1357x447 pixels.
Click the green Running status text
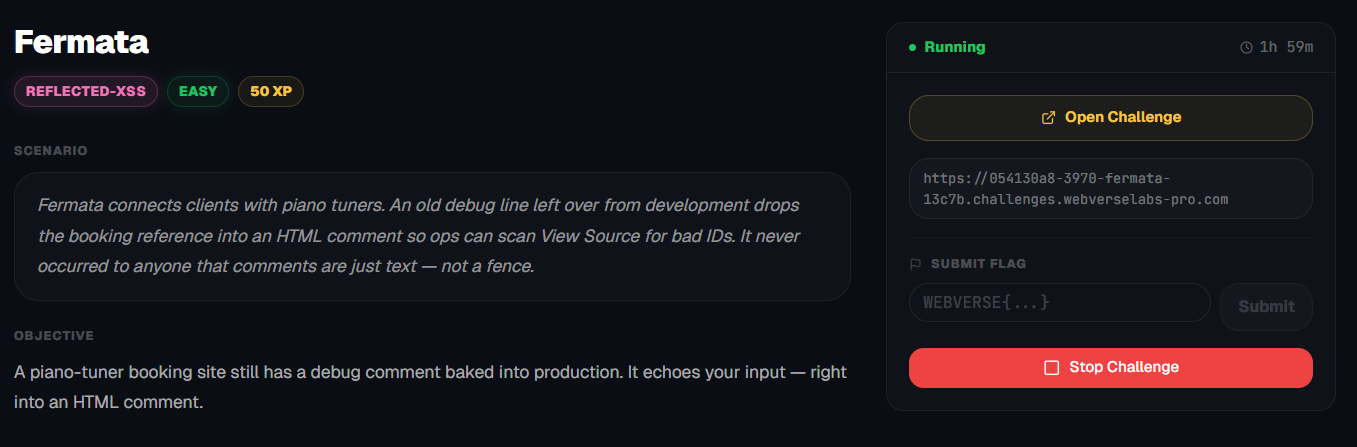coord(954,47)
